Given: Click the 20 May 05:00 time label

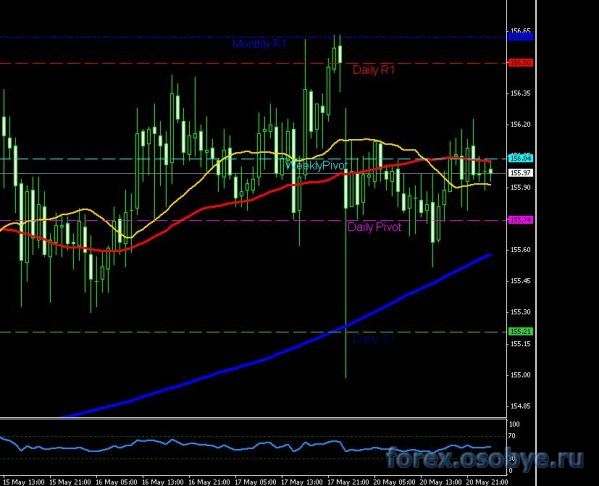Looking at the screenshot, I should 395,482.
